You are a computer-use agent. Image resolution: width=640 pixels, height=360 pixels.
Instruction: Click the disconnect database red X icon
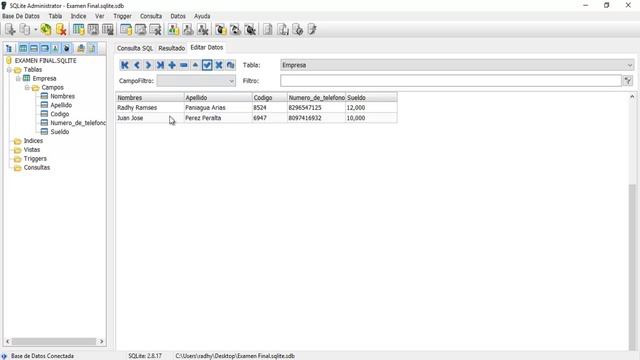pyautogui.click(x=61, y=29)
